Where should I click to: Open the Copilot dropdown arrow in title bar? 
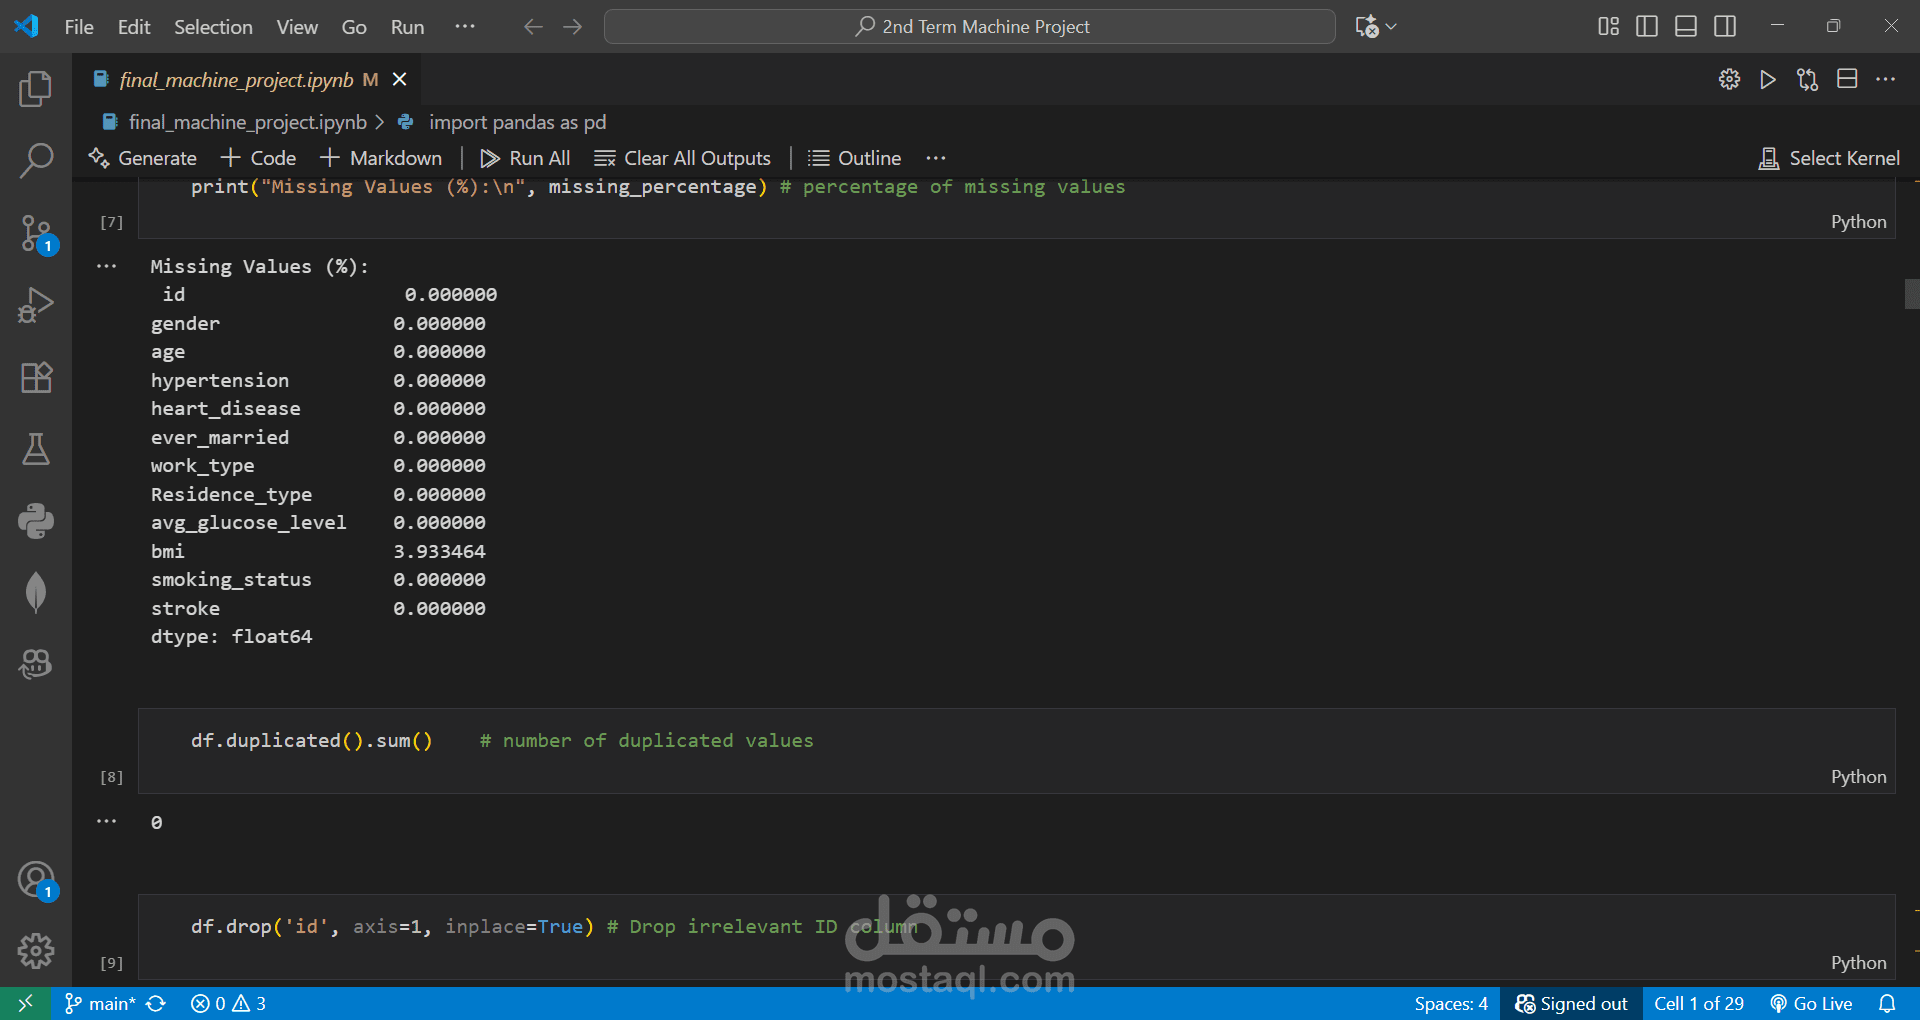click(x=1391, y=26)
